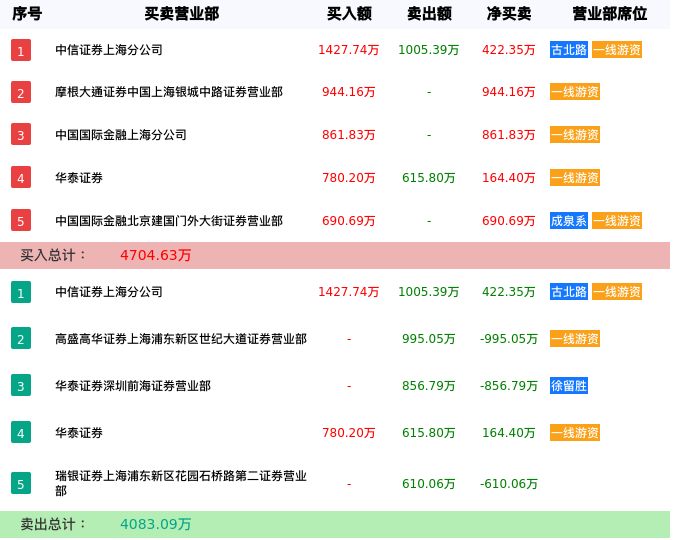Click green rank badge number 3
Viewport: 676px width, 540px height.
[21, 386]
